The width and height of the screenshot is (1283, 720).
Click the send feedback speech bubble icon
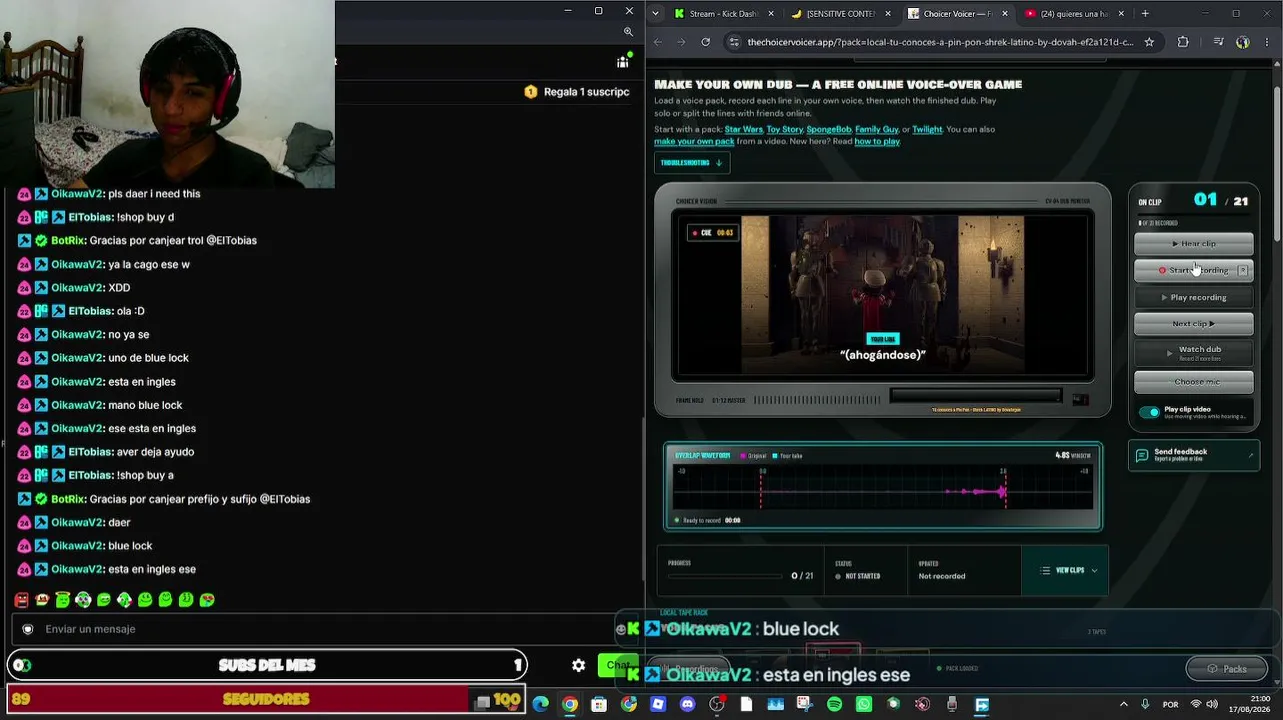pyautogui.click(x=1142, y=455)
